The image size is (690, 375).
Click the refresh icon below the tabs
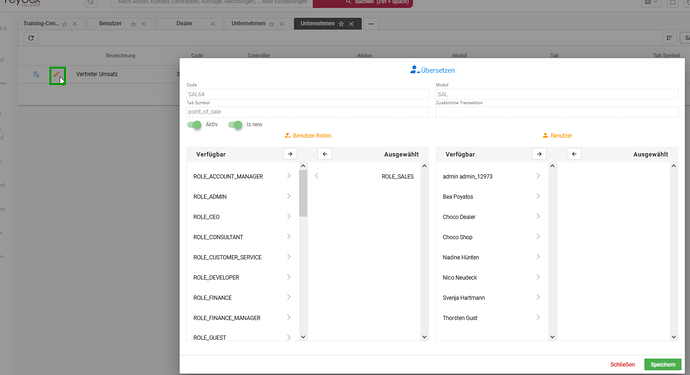tap(31, 38)
